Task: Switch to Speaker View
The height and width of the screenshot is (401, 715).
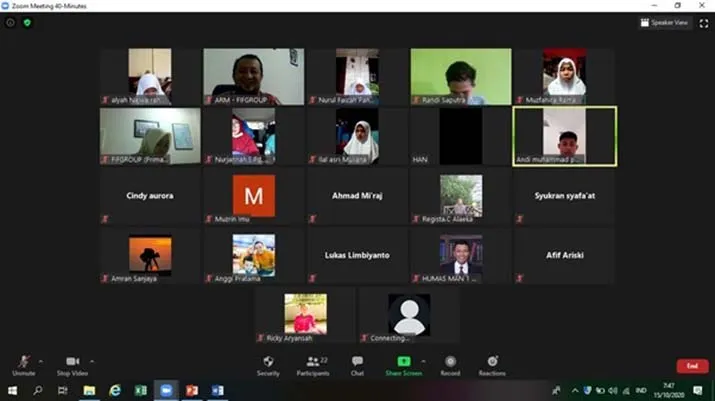Action: (665, 22)
